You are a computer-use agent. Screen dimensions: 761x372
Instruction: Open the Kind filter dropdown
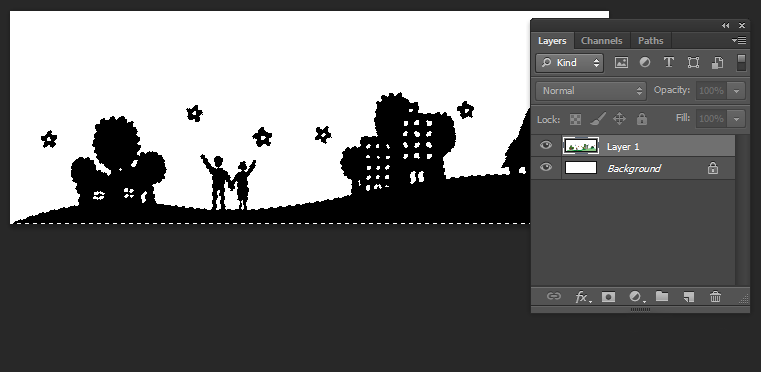tap(570, 63)
